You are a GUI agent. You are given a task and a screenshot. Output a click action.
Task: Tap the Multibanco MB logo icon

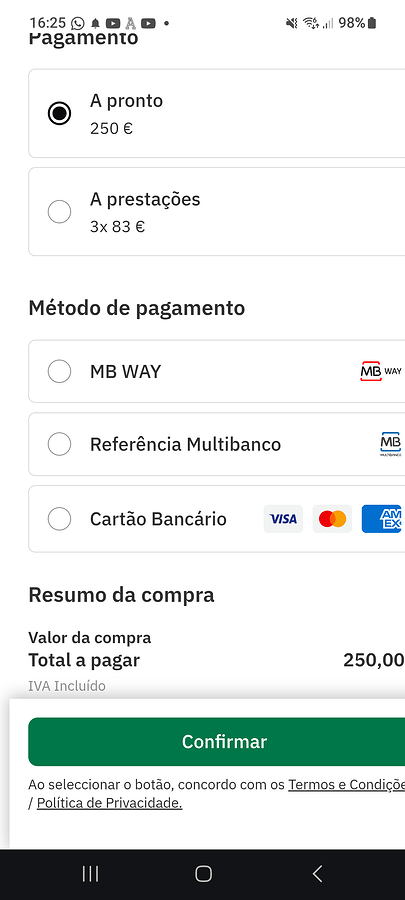click(x=391, y=444)
